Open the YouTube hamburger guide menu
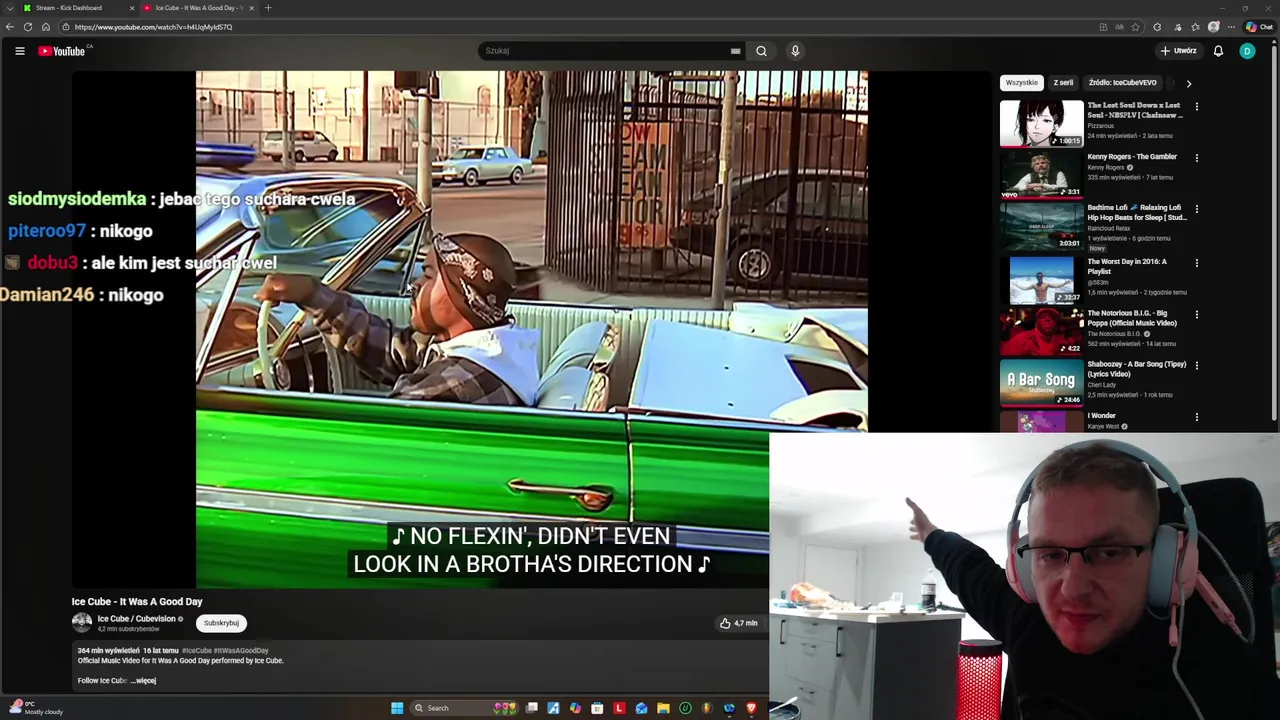 point(19,51)
